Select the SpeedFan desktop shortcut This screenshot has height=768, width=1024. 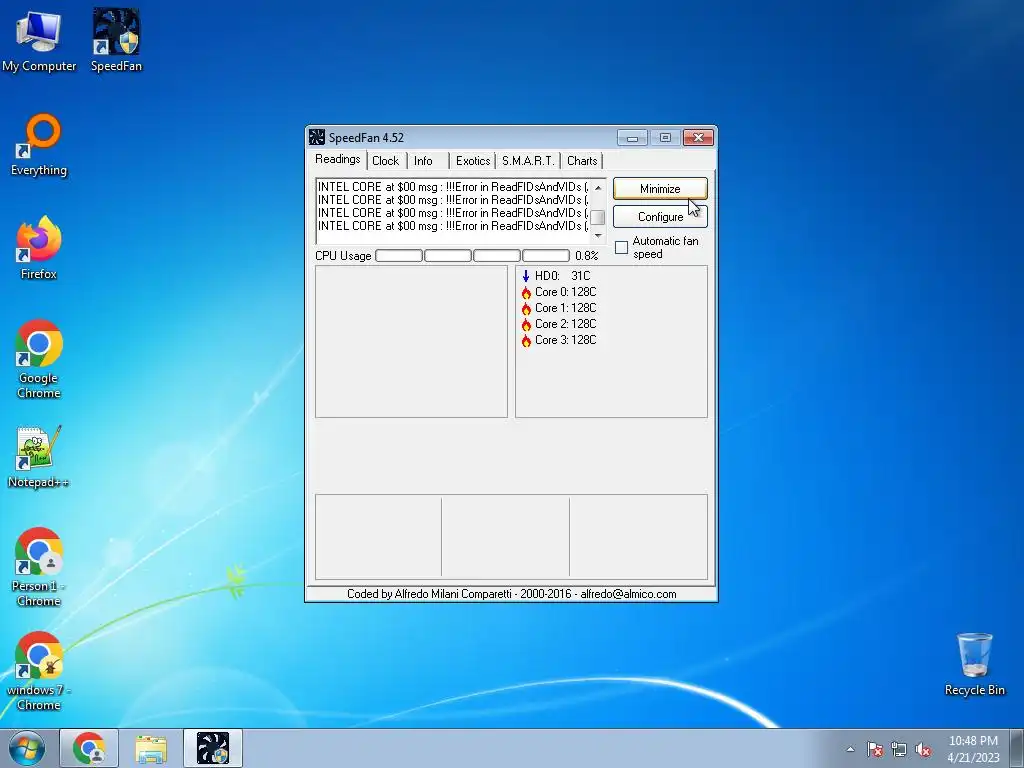coord(116,39)
